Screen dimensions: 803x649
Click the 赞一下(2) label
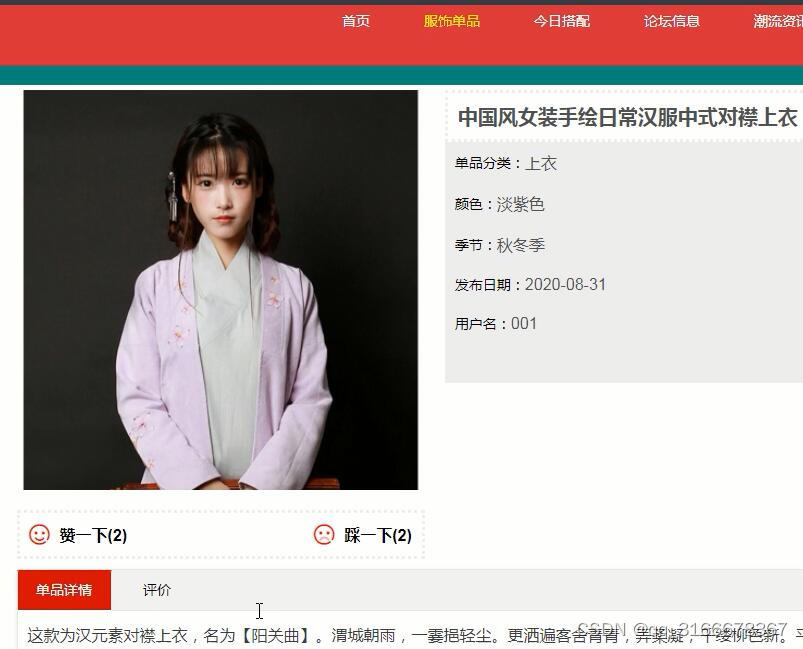tap(93, 535)
